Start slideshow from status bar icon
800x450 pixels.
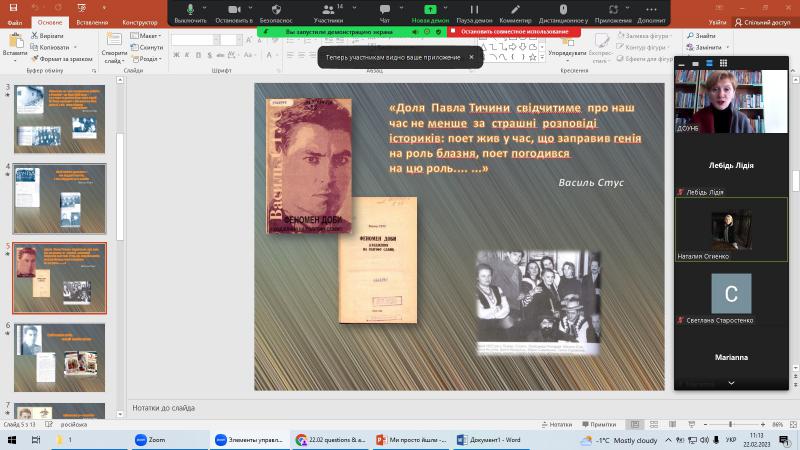point(691,424)
